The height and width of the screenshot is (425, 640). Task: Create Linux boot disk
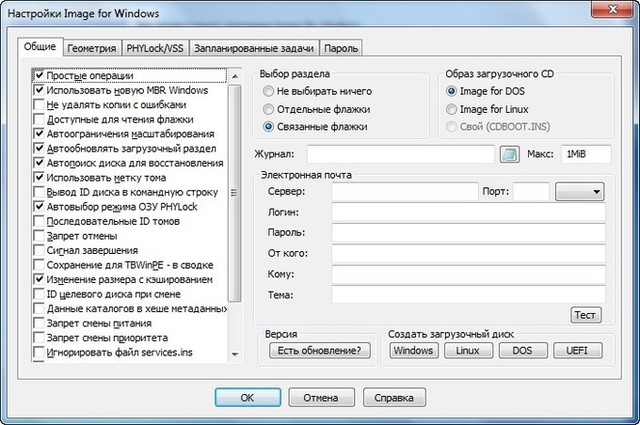pyautogui.click(x=468, y=350)
